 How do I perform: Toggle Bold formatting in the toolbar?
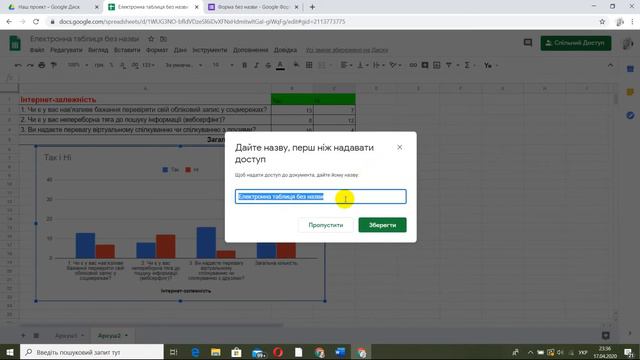tap(244, 65)
